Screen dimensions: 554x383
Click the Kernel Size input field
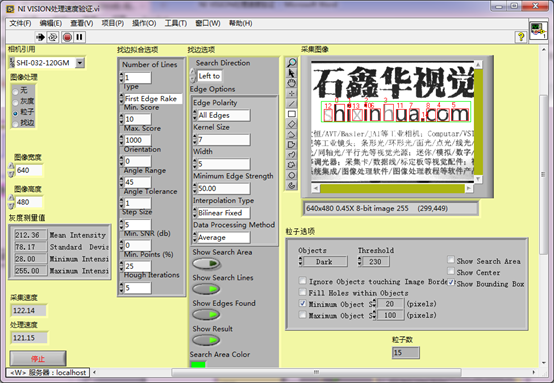[x=223, y=140]
